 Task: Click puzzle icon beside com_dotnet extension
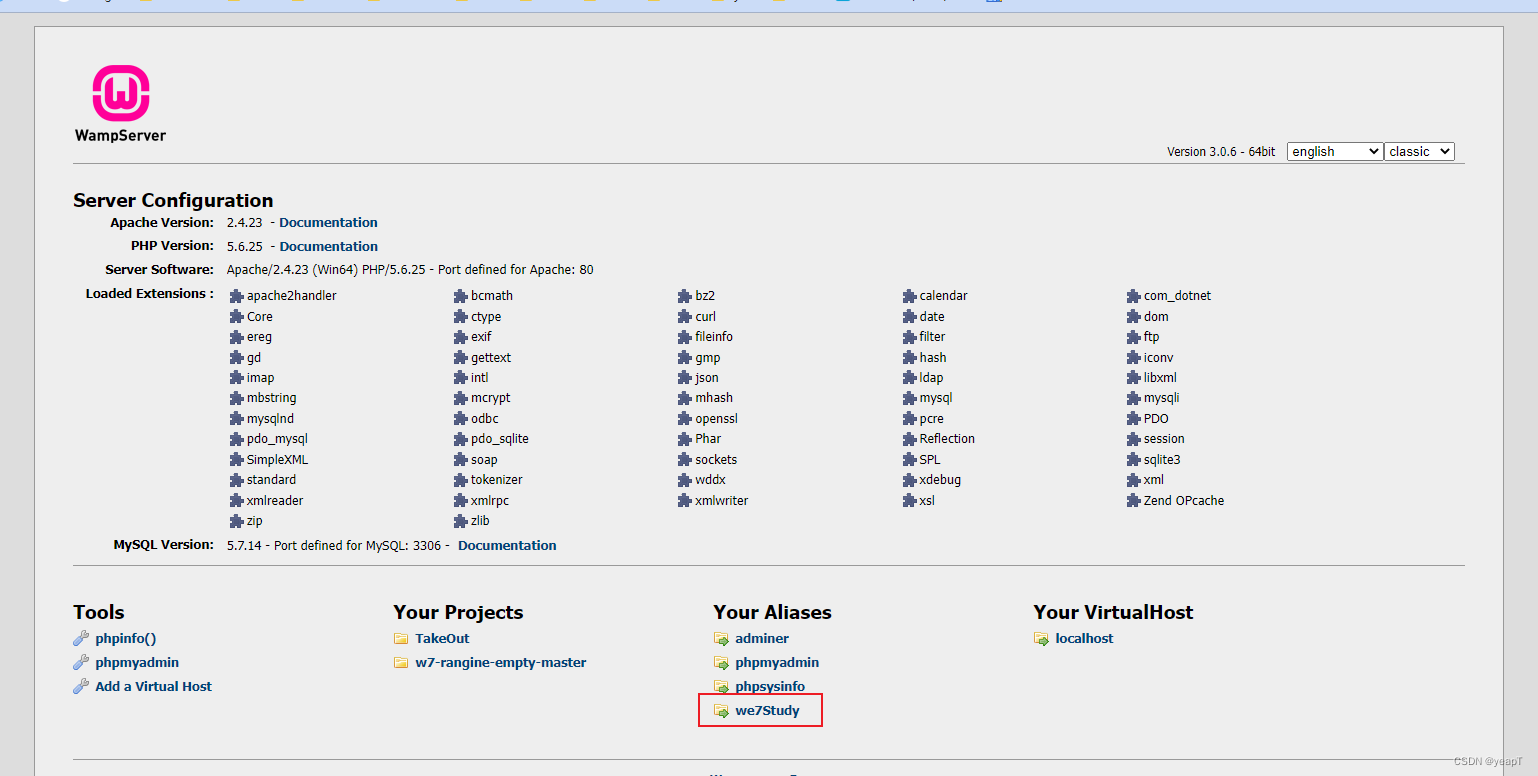point(1133,296)
